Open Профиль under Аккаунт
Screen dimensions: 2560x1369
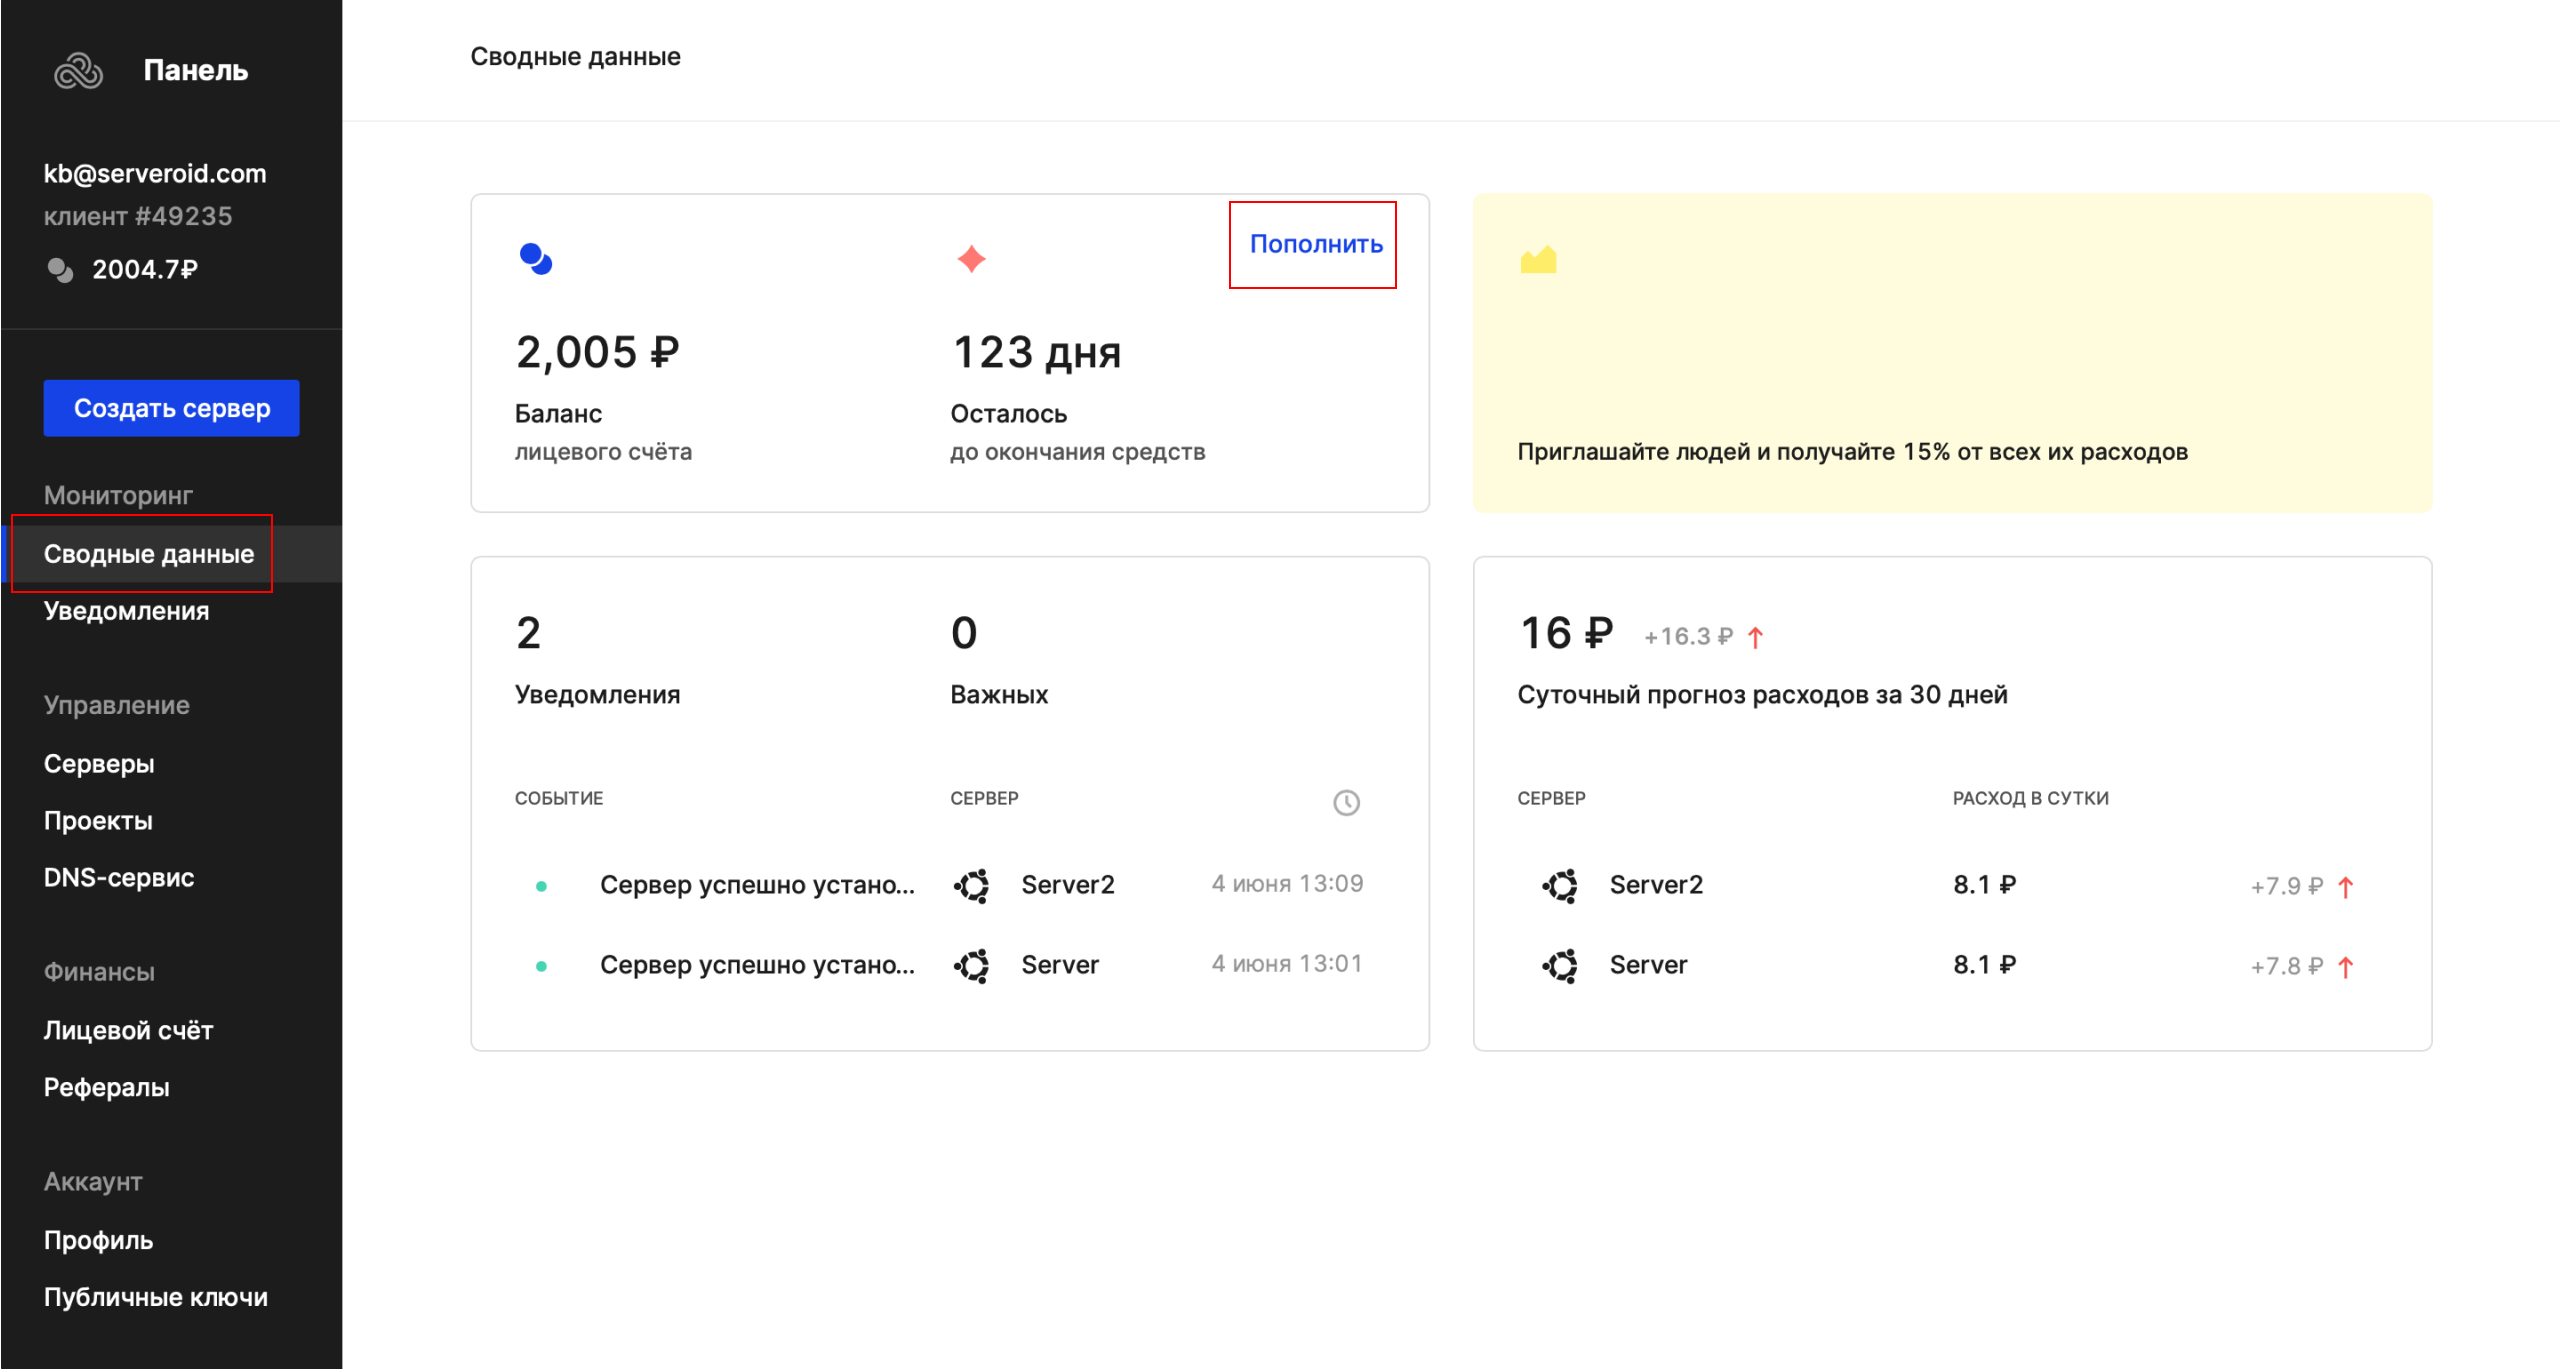click(98, 1241)
